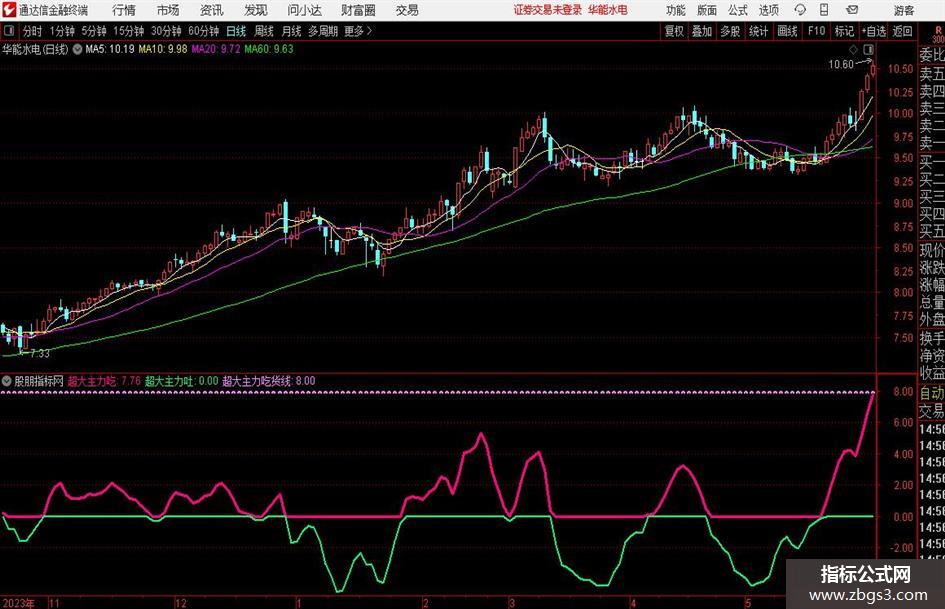945x609 pixels.
Task: Open the 资讯 menu
Action: tap(212, 10)
